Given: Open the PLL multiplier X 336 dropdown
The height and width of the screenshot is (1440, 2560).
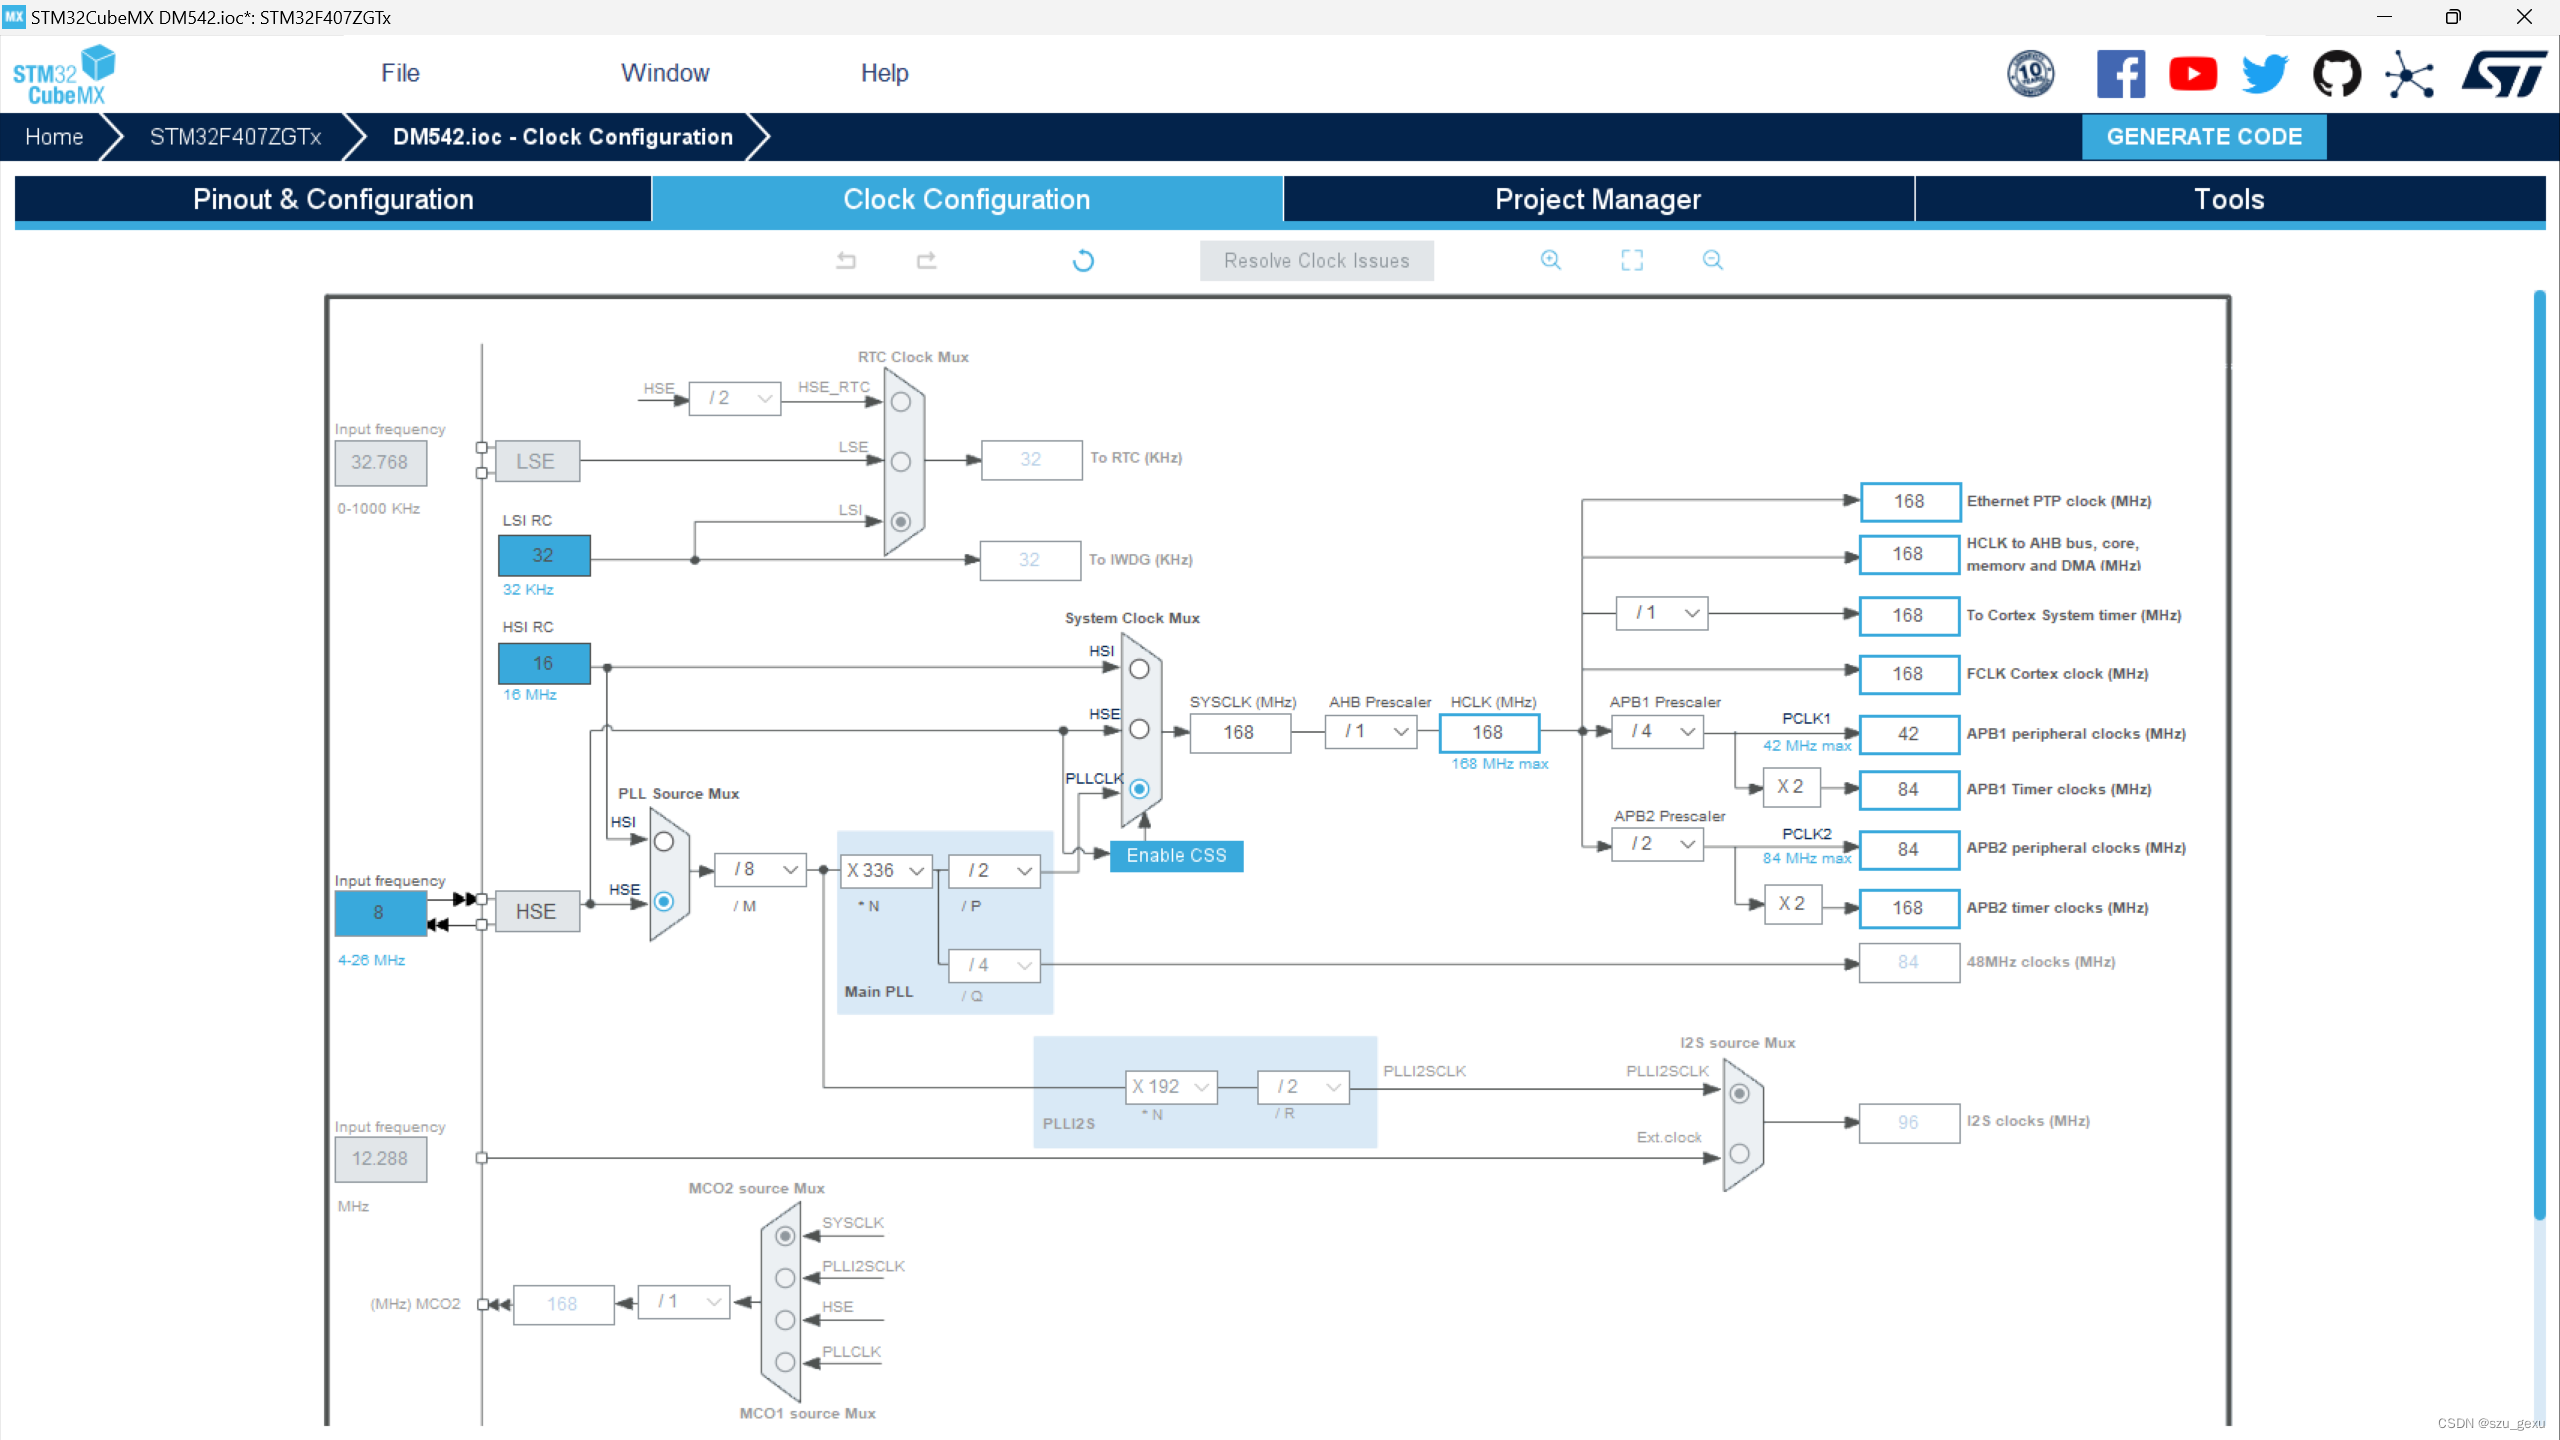Looking at the screenshot, I should coord(886,870).
